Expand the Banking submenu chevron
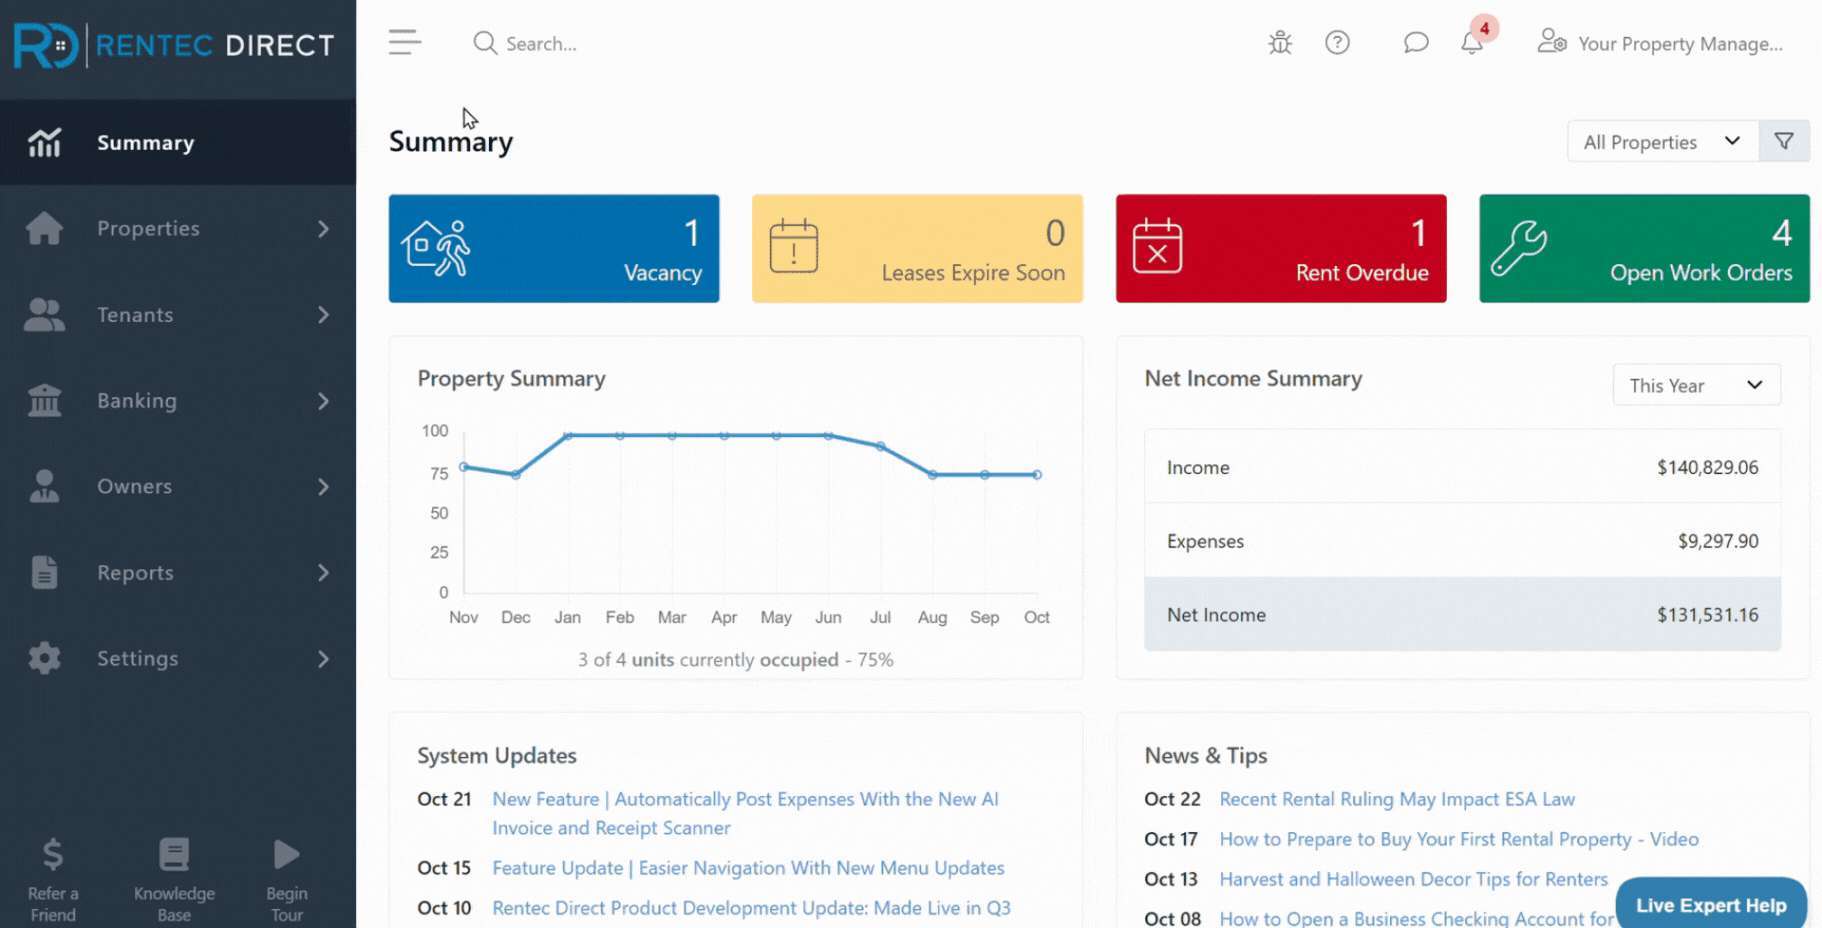This screenshot has width=1822, height=928. [323, 401]
